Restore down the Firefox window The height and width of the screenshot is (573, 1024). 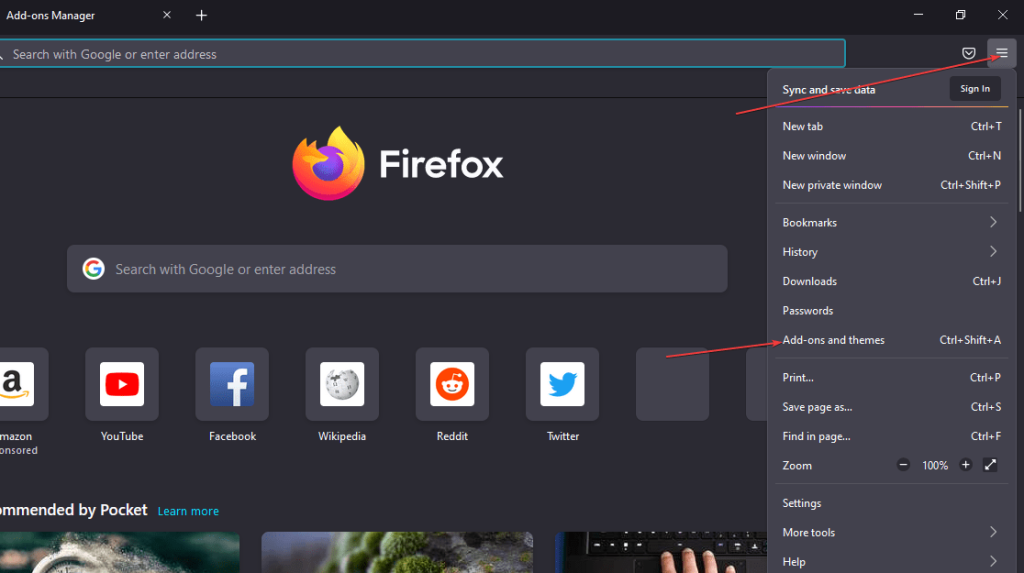click(x=960, y=14)
